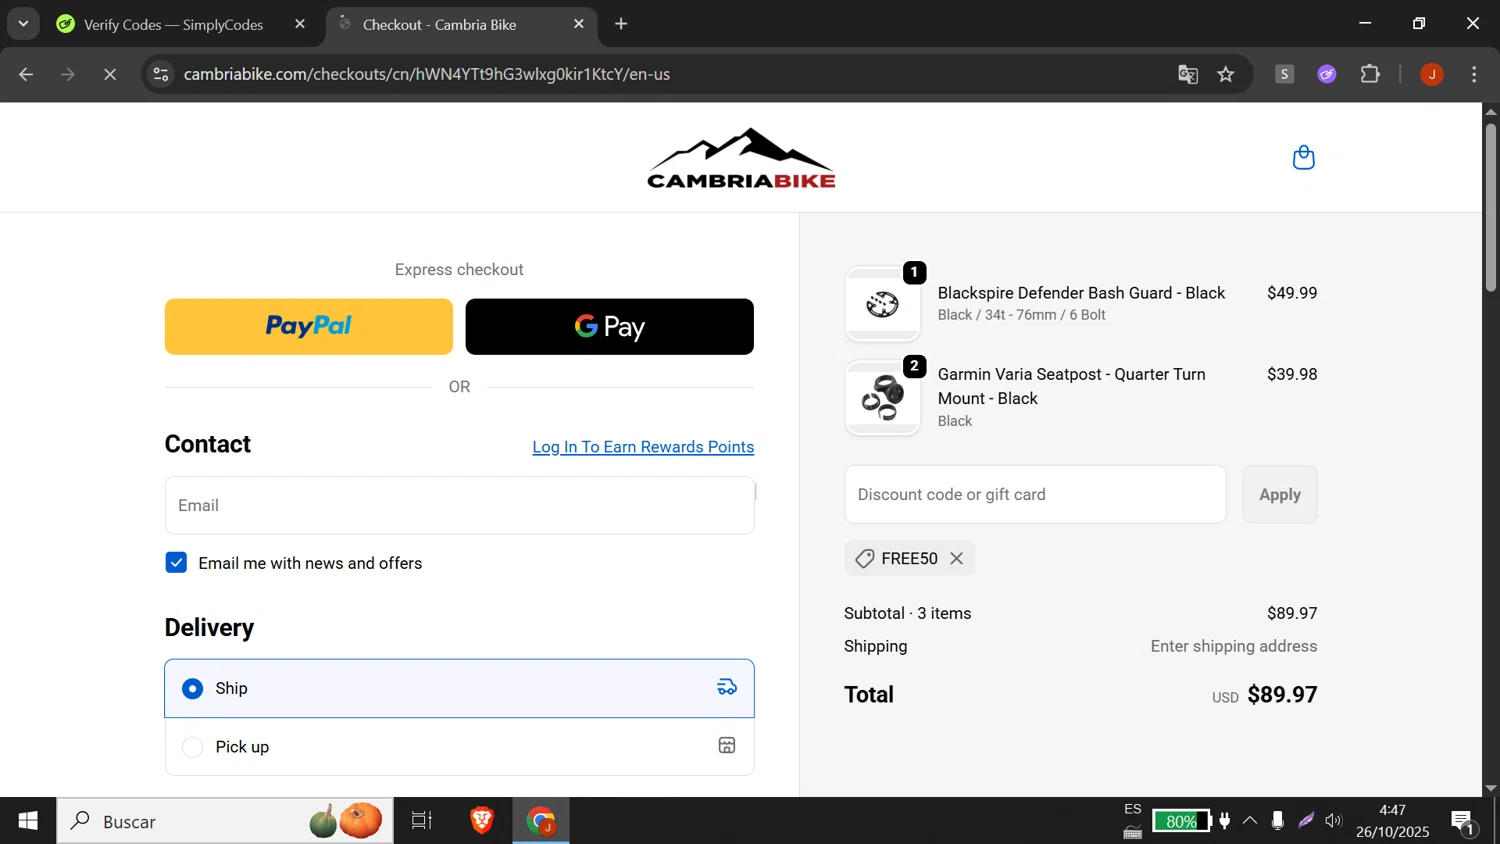Remove the FREE50 discount code
The height and width of the screenshot is (844, 1500).
tap(956, 559)
